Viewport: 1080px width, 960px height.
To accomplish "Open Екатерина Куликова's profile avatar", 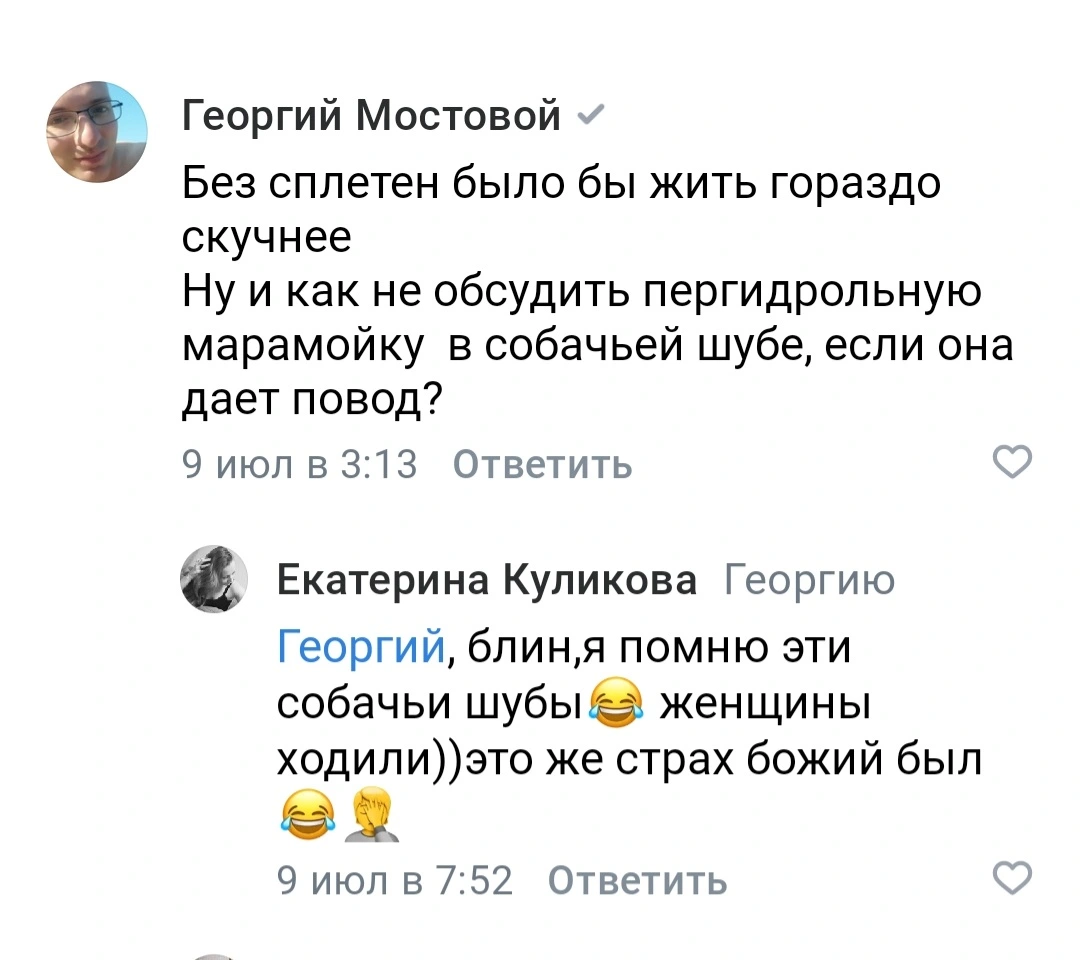I will pyautogui.click(x=214, y=581).
